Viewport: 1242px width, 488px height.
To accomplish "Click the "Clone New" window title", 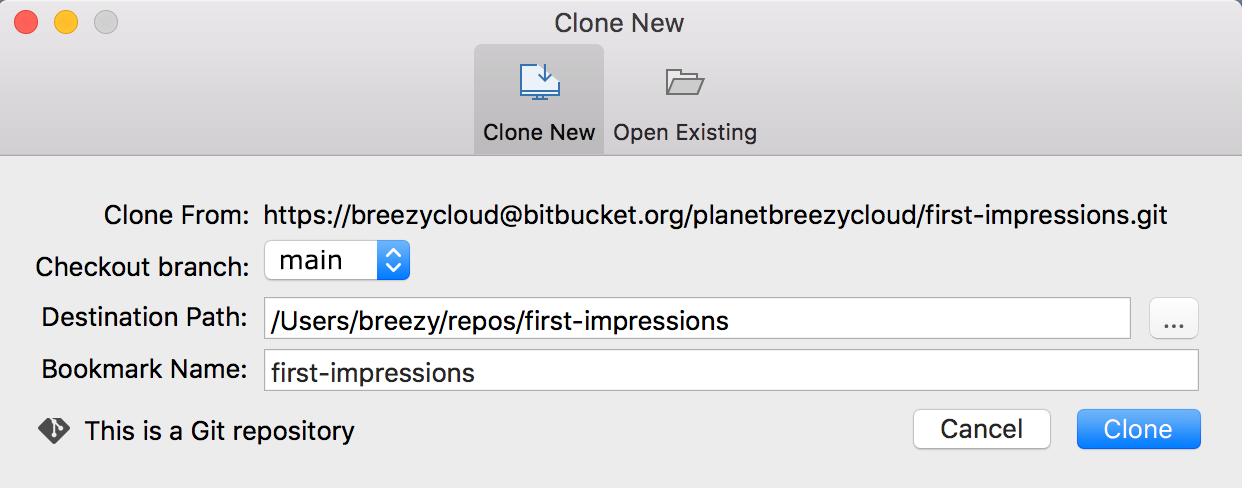I will pyautogui.click(x=620, y=23).
